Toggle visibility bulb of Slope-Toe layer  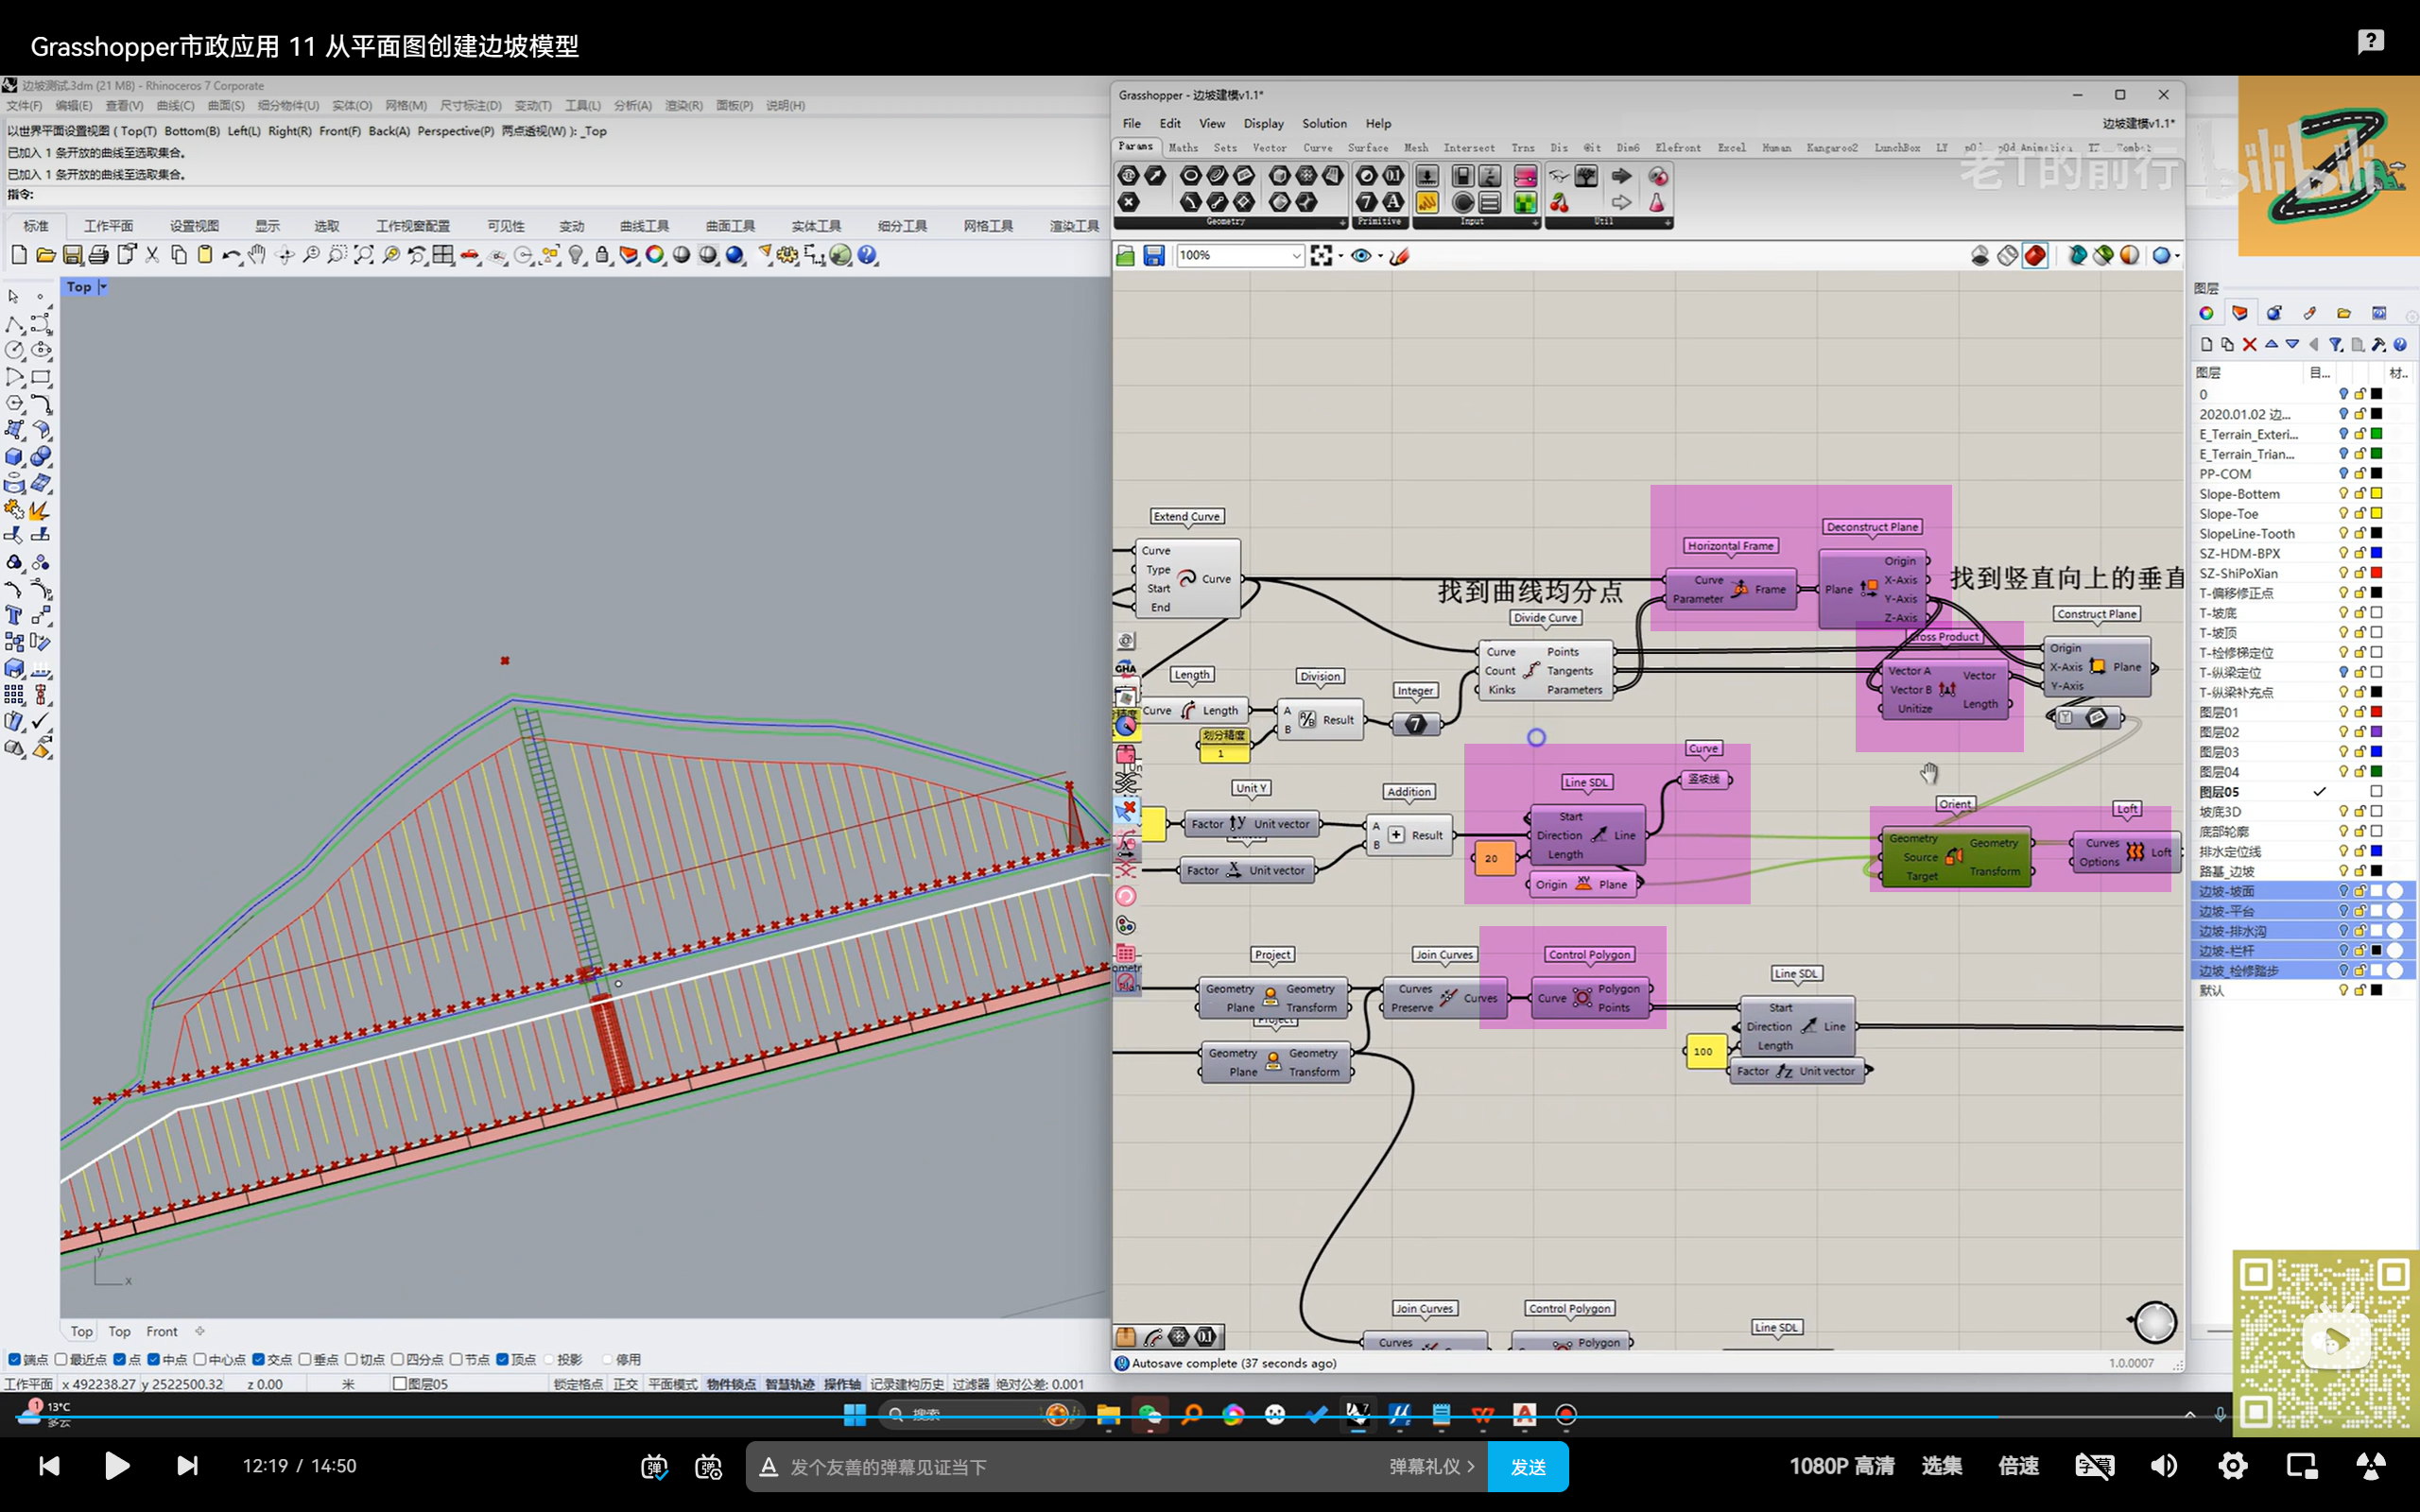click(x=2342, y=513)
